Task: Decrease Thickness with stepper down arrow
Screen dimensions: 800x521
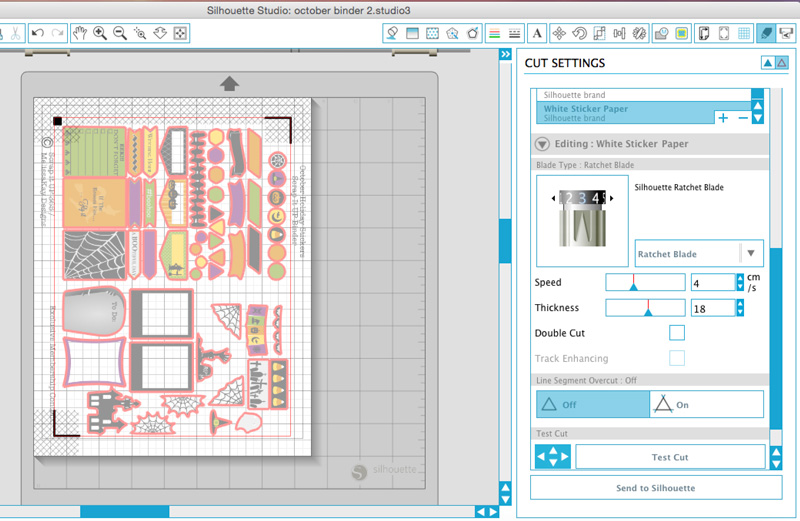Action: pyautogui.click(x=740, y=311)
